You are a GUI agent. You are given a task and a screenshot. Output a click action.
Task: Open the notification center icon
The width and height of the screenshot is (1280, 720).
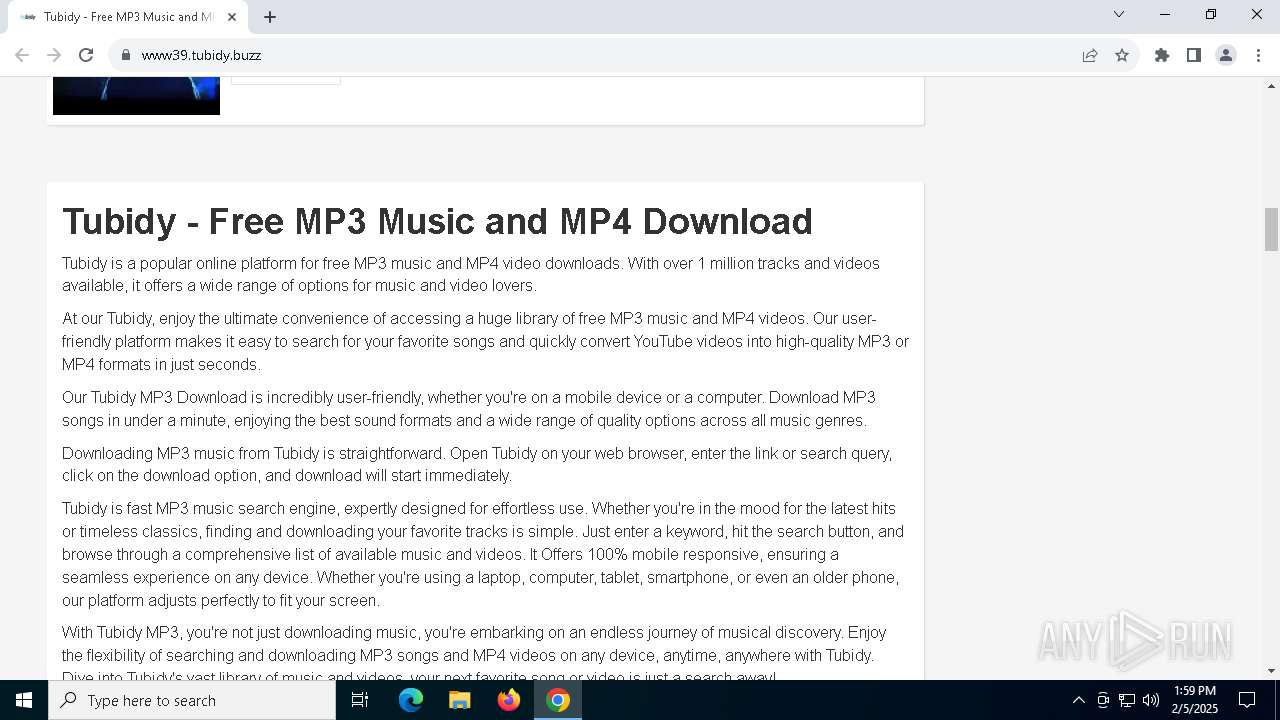click(1247, 700)
